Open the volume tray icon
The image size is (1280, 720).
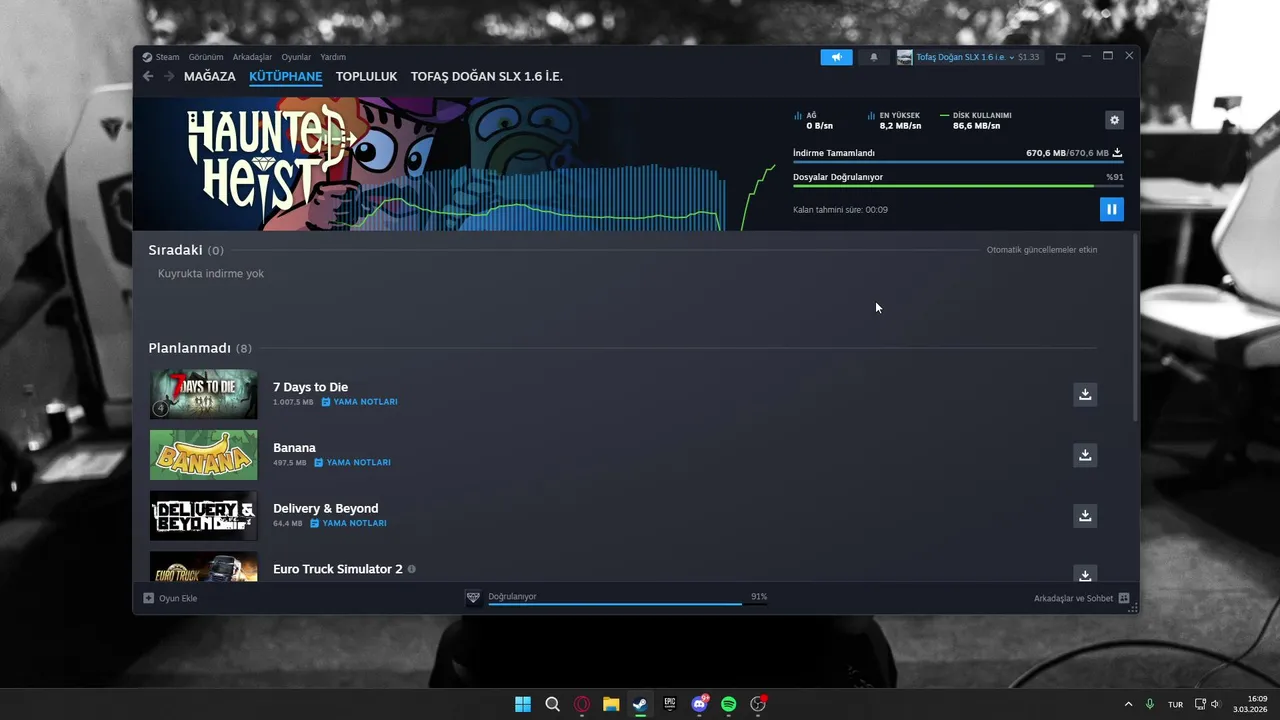[x=1216, y=704]
